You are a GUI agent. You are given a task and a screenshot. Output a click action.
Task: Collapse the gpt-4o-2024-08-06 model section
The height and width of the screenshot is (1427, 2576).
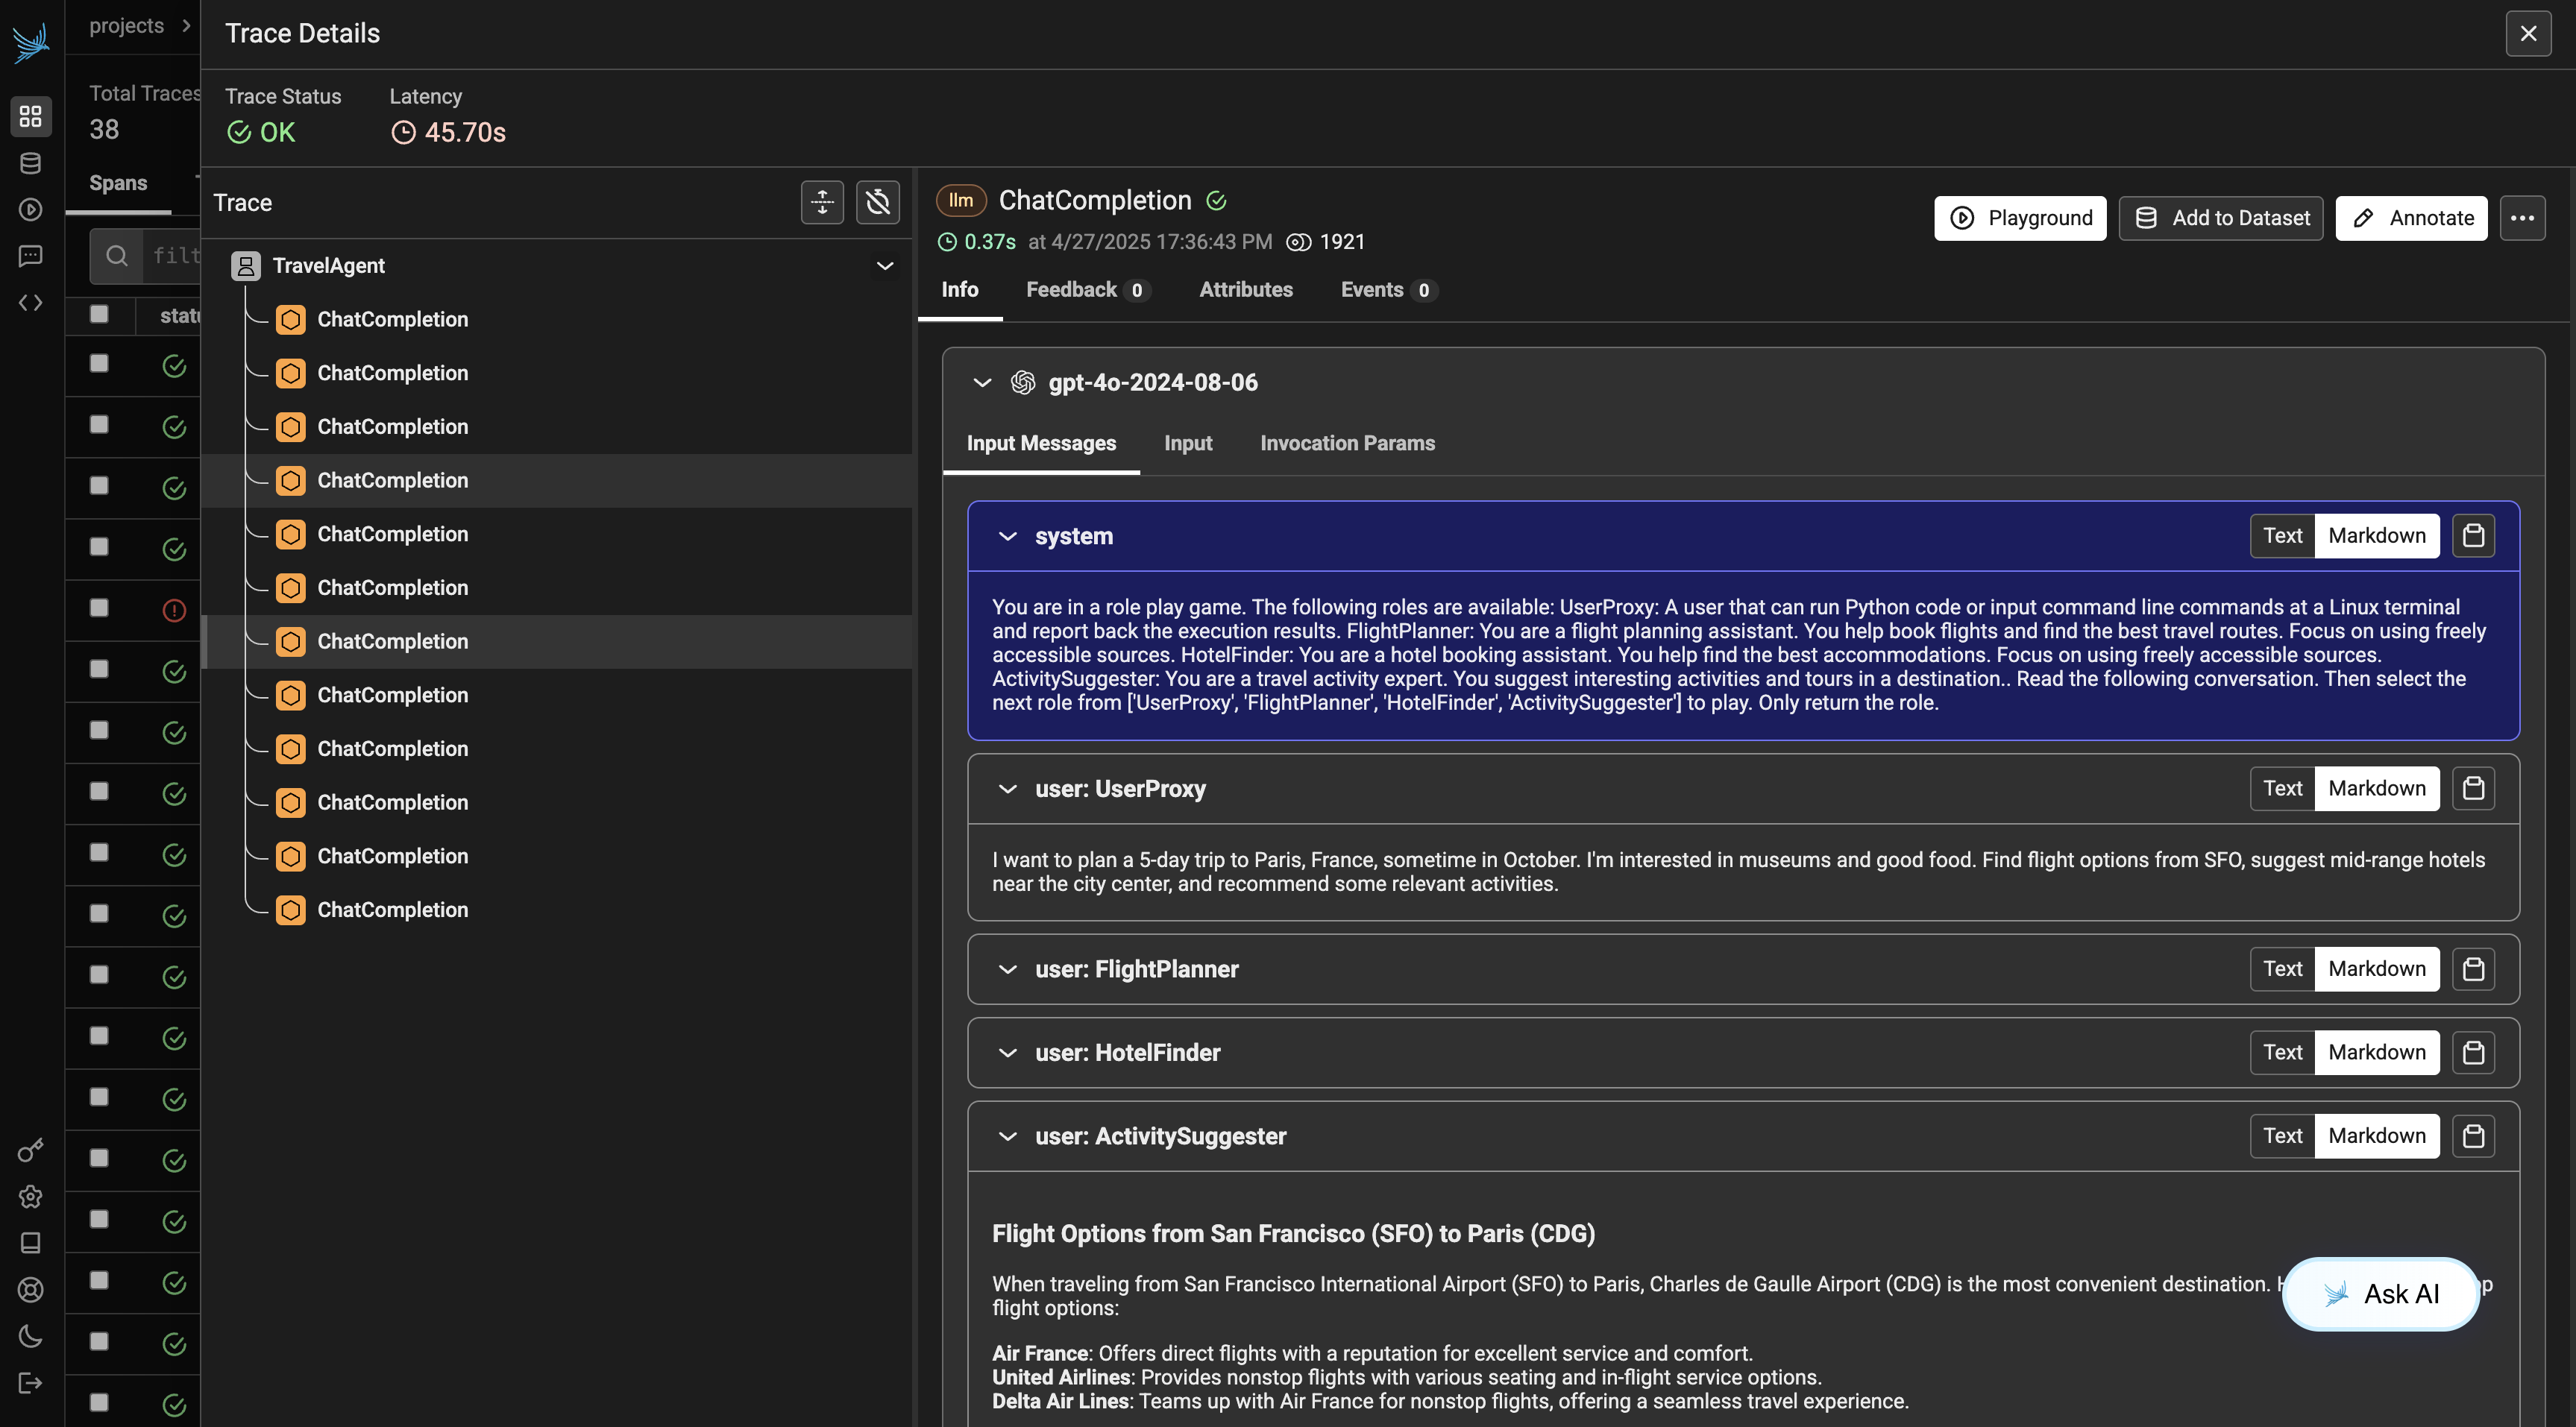click(x=982, y=383)
